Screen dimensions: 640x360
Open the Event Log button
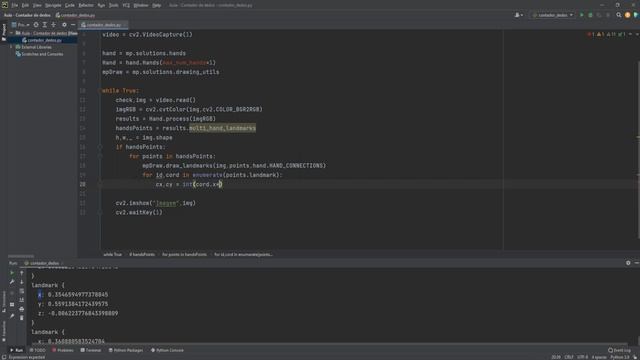pyautogui.click(x=619, y=350)
